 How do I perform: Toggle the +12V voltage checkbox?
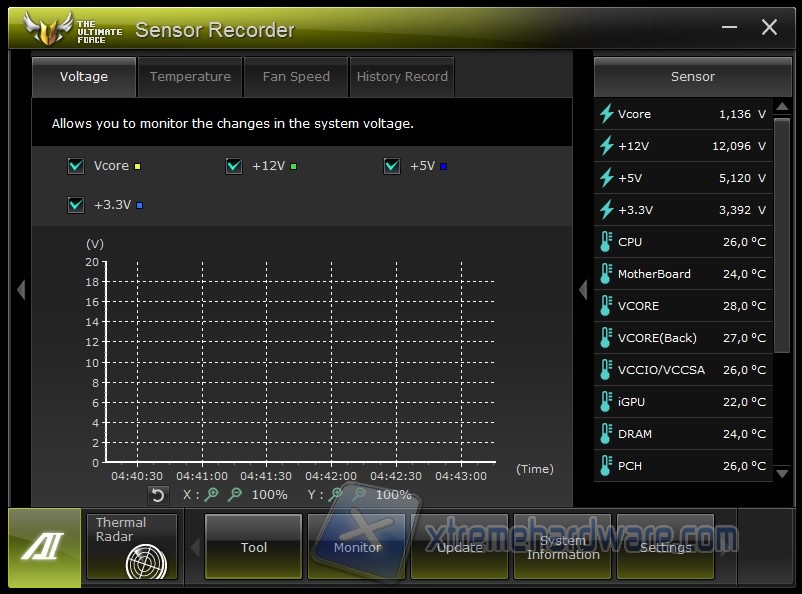pos(234,166)
